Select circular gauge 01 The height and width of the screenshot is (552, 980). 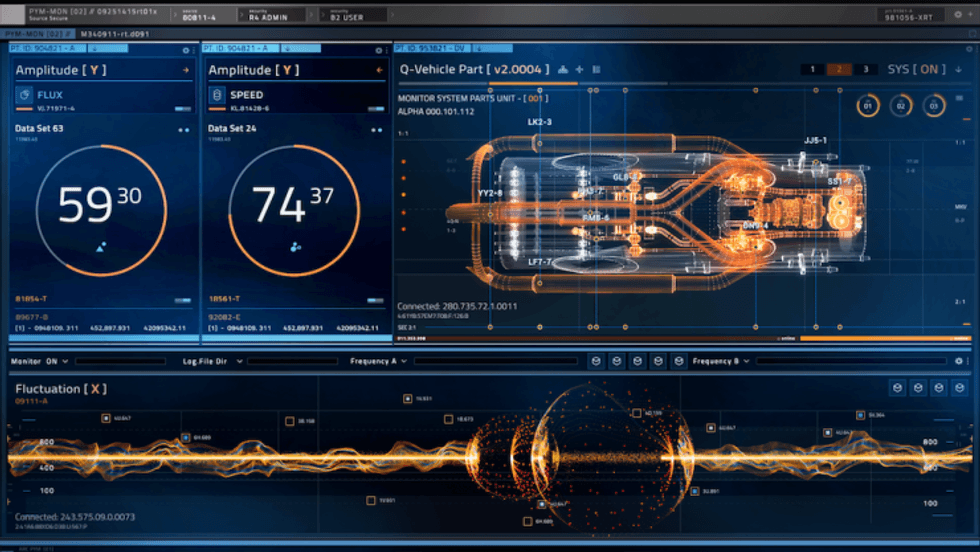[868, 106]
